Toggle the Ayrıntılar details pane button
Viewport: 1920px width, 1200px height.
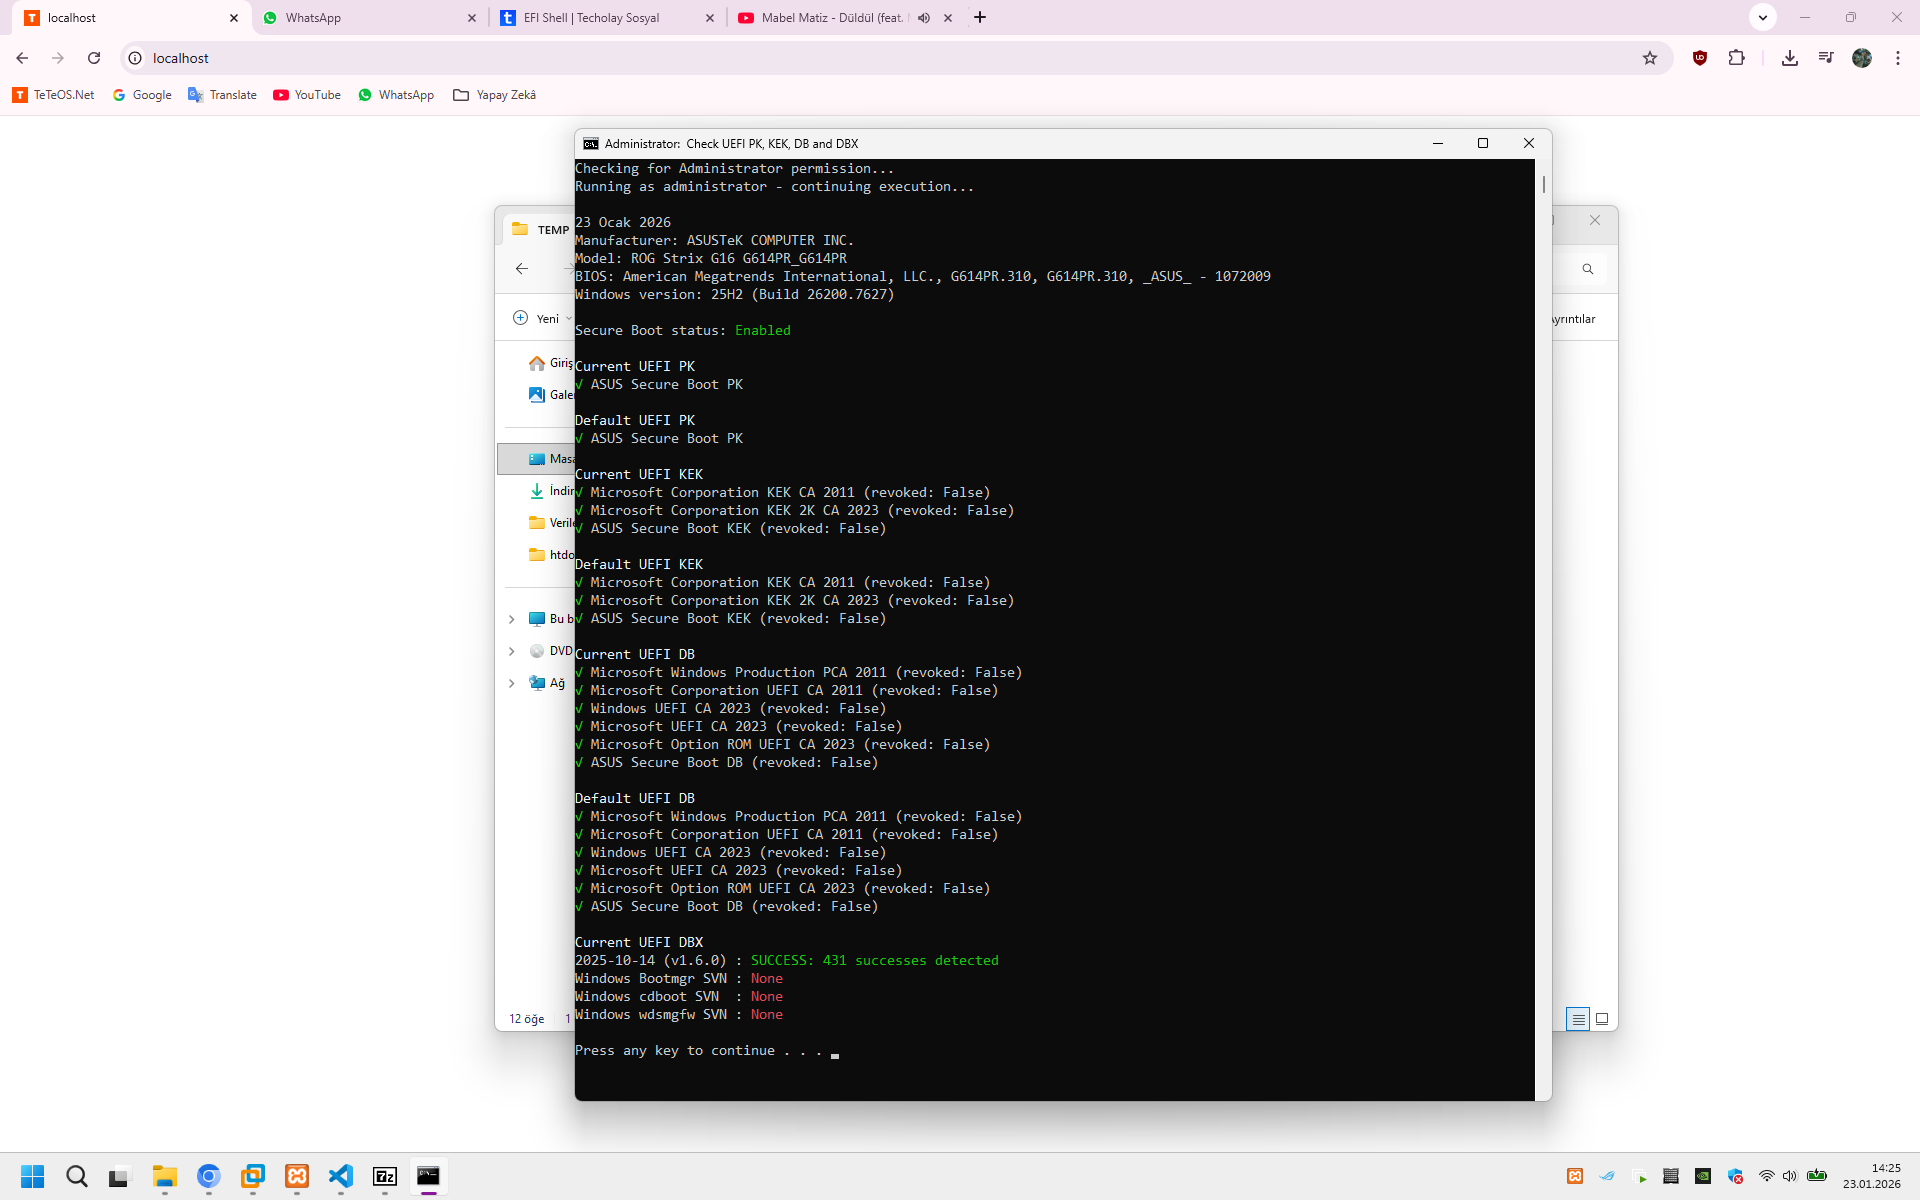click(x=1574, y=319)
